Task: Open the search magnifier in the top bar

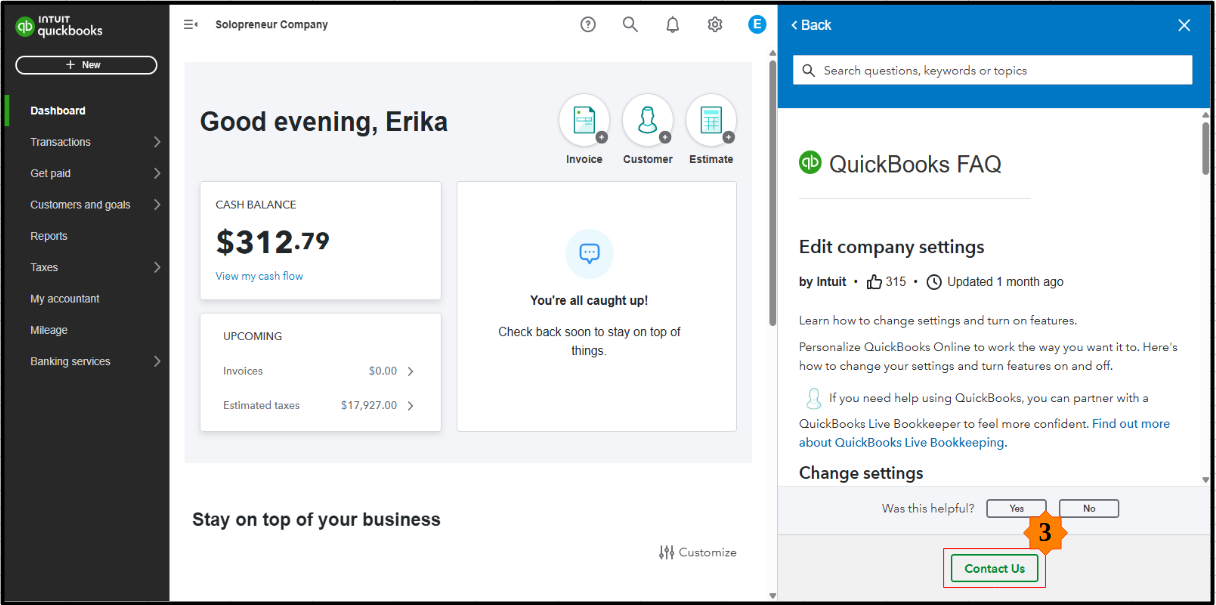Action: pyautogui.click(x=630, y=24)
